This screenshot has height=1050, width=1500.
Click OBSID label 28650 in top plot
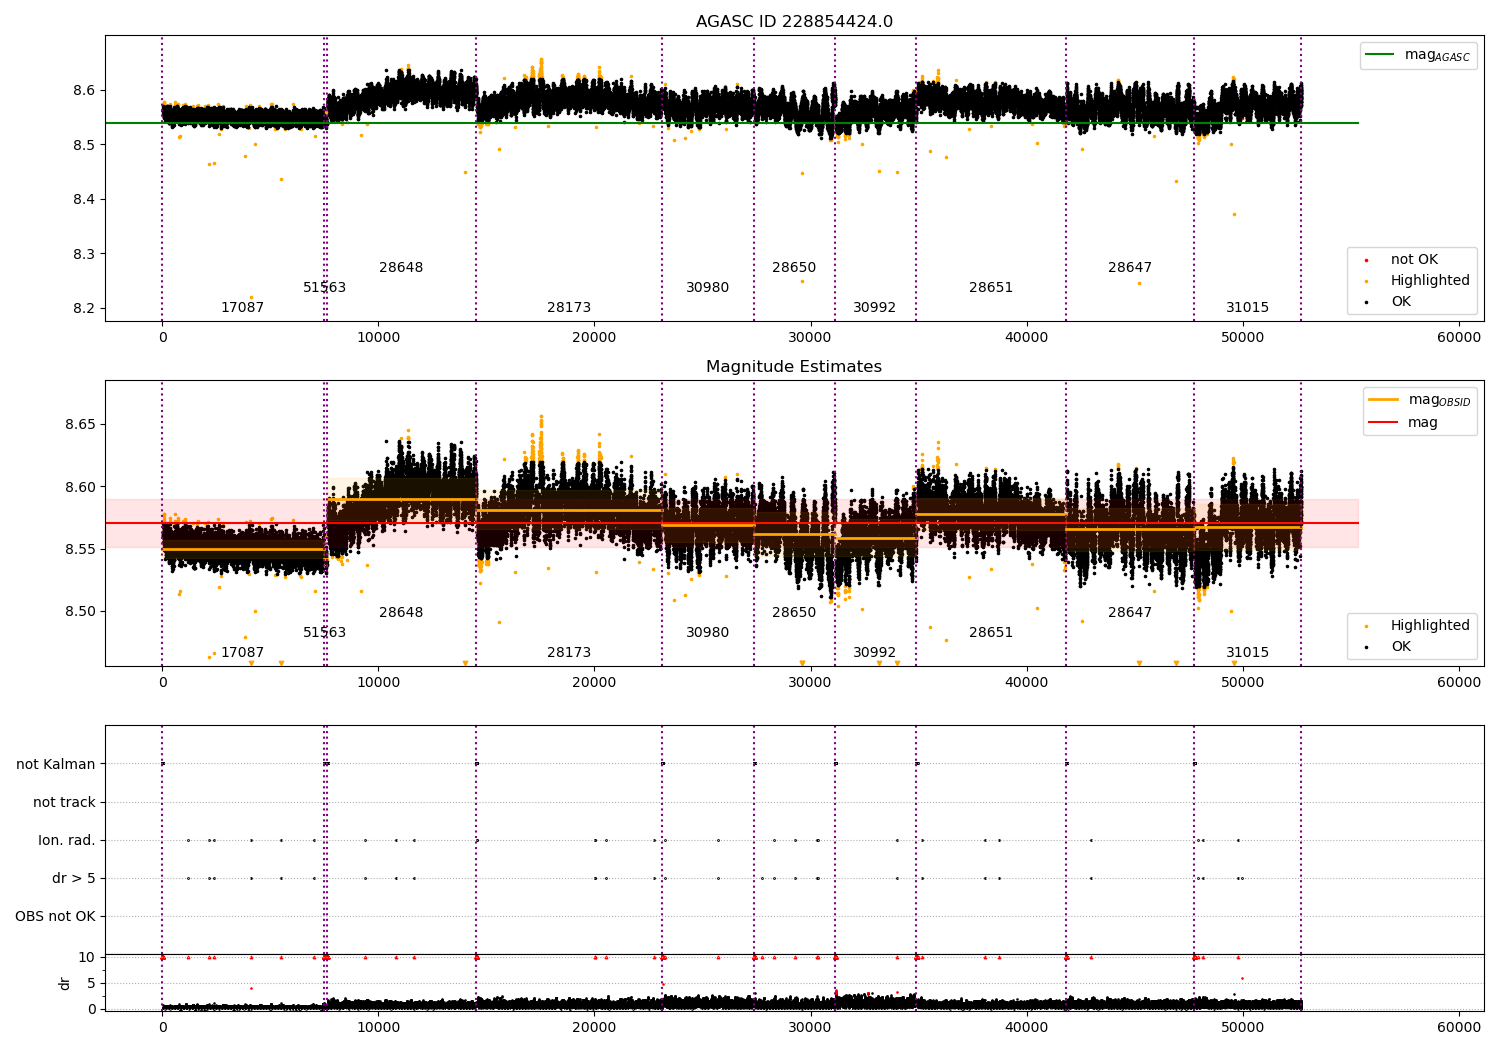(794, 268)
